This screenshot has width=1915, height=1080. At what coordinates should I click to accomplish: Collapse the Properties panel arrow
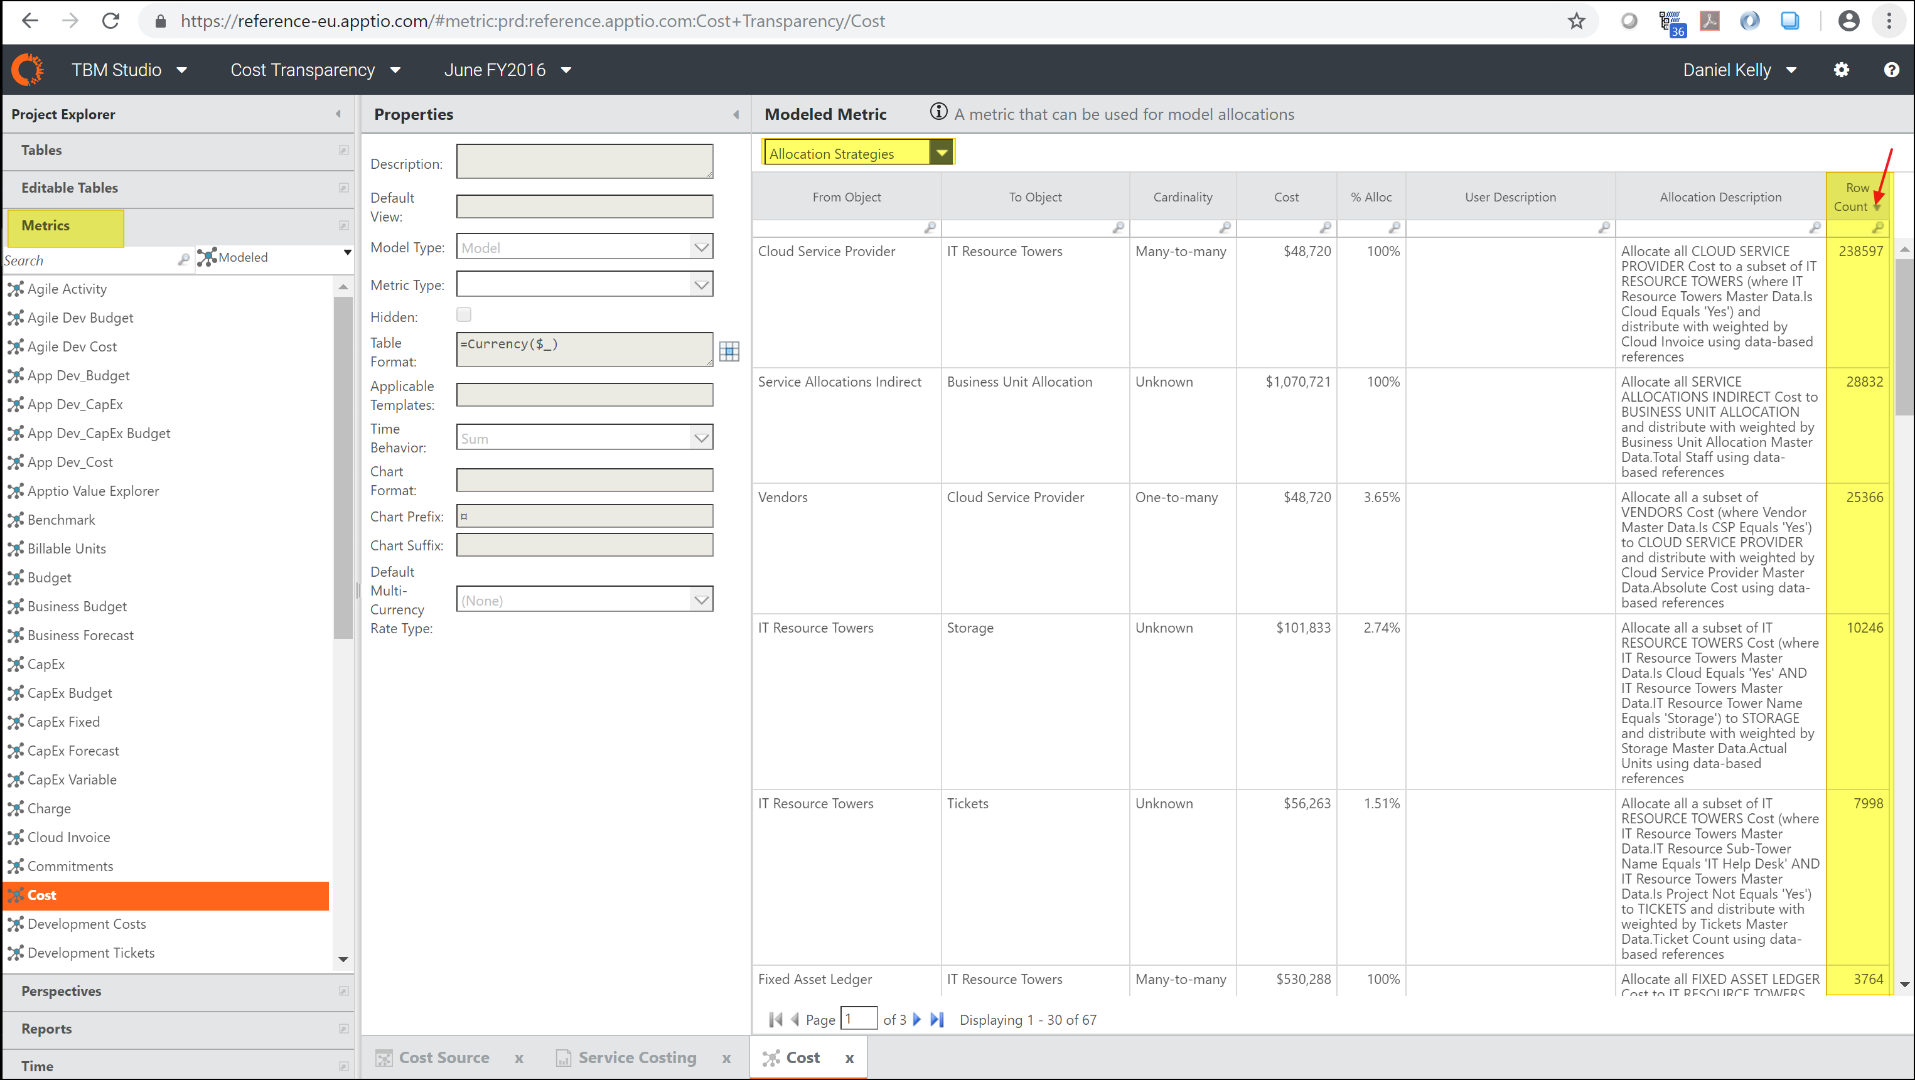pyautogui.click(x=736, y=115)
